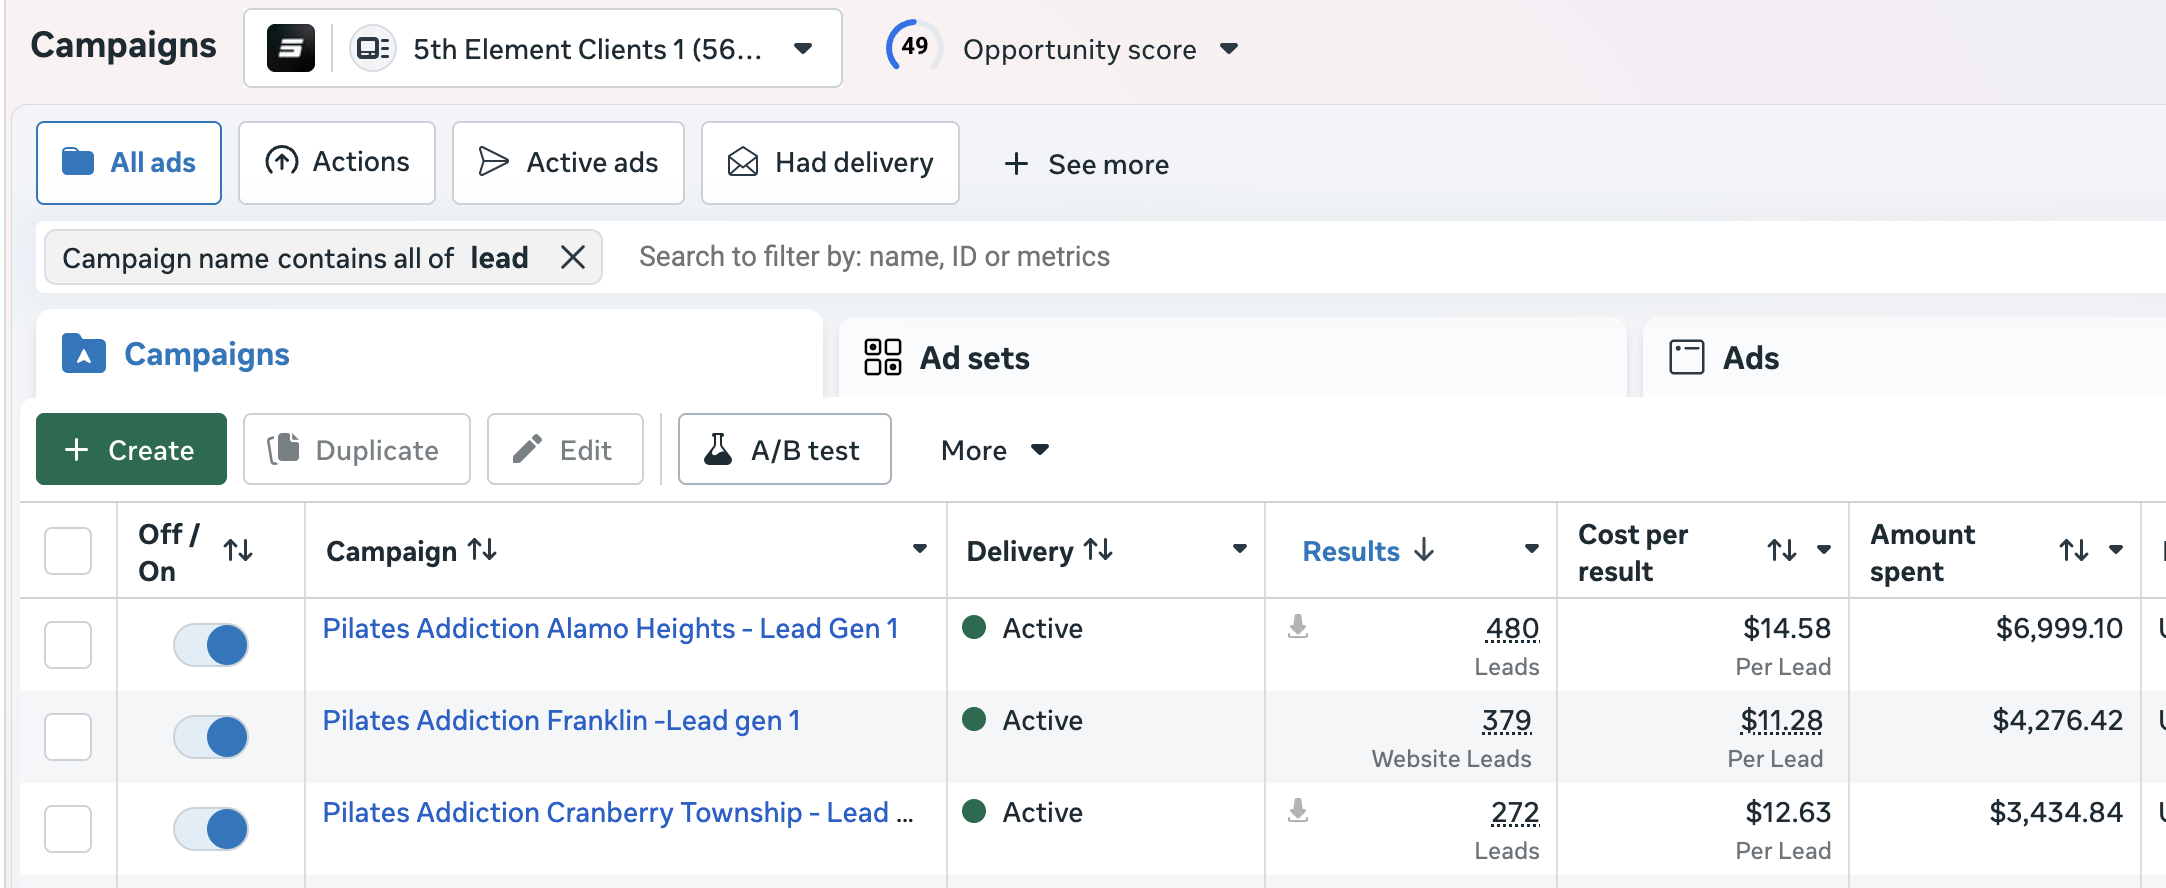2166x888 pixels.
Task: Click the $11.28 cost per lead value
Action: pos(1781,721)
